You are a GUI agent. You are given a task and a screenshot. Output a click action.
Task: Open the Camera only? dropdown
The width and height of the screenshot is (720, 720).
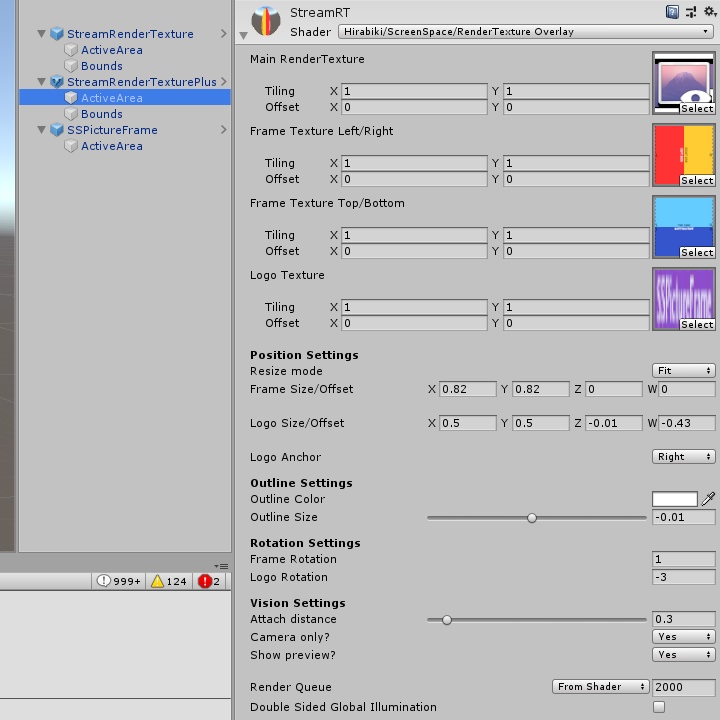coord(684,636)
